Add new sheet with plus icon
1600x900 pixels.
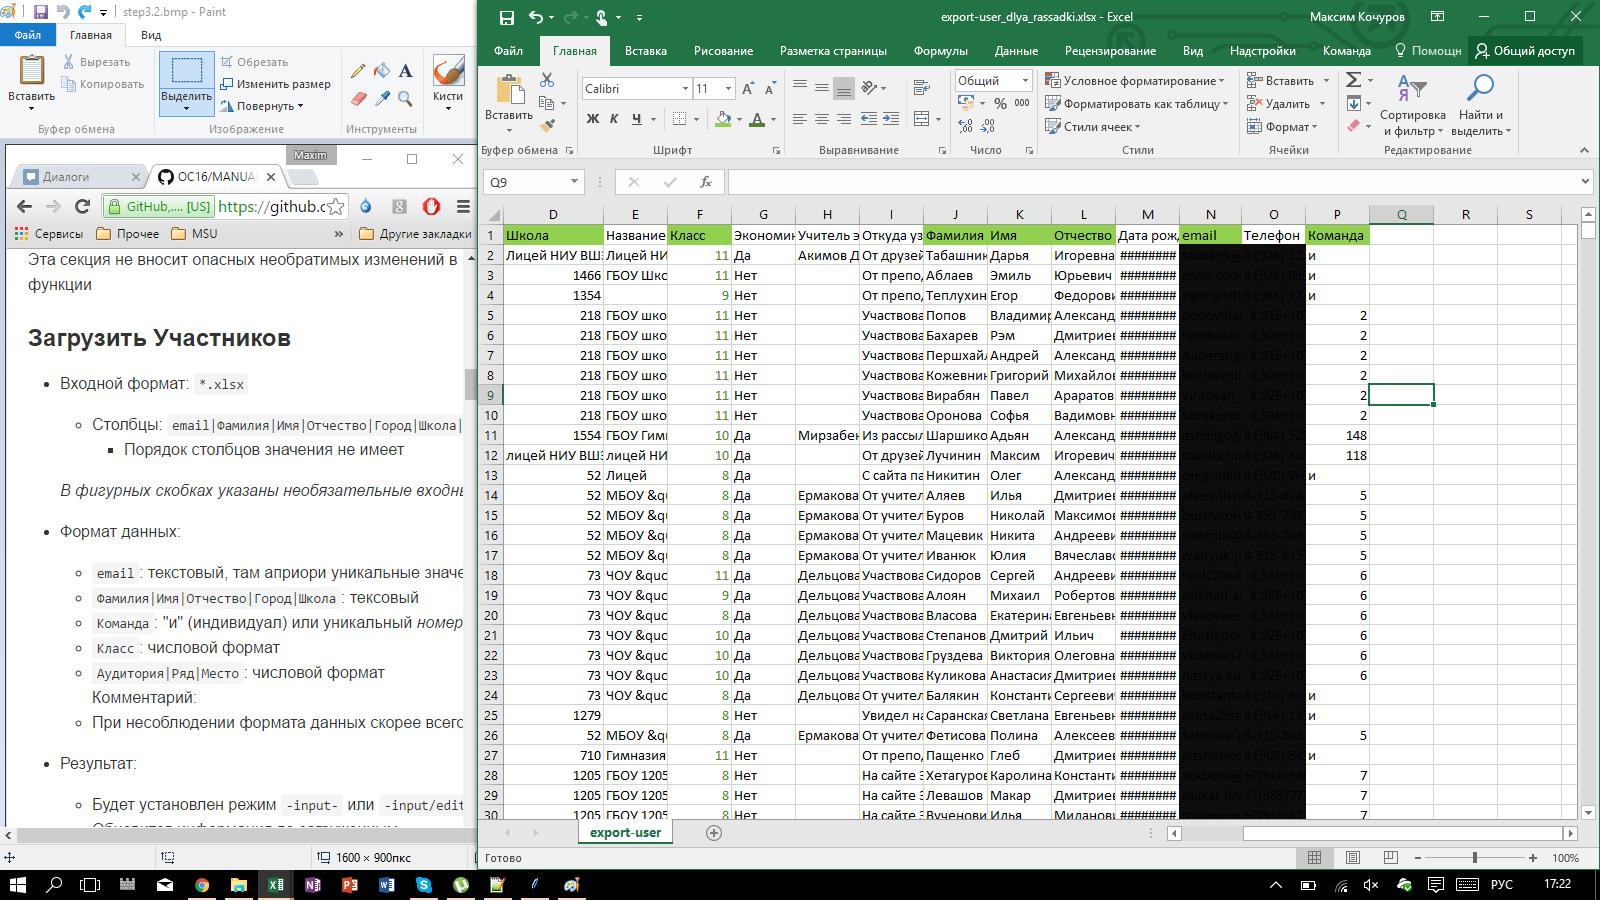(714, 833)
